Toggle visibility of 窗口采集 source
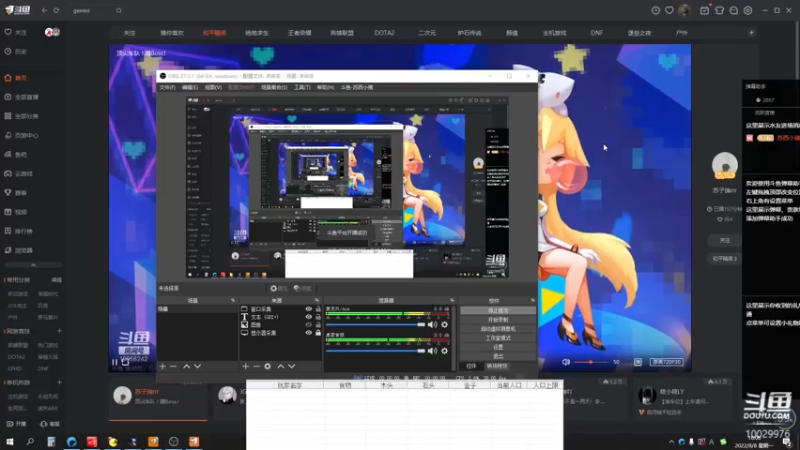Screen dimensions: 800x450 click(x=309, y=309)
